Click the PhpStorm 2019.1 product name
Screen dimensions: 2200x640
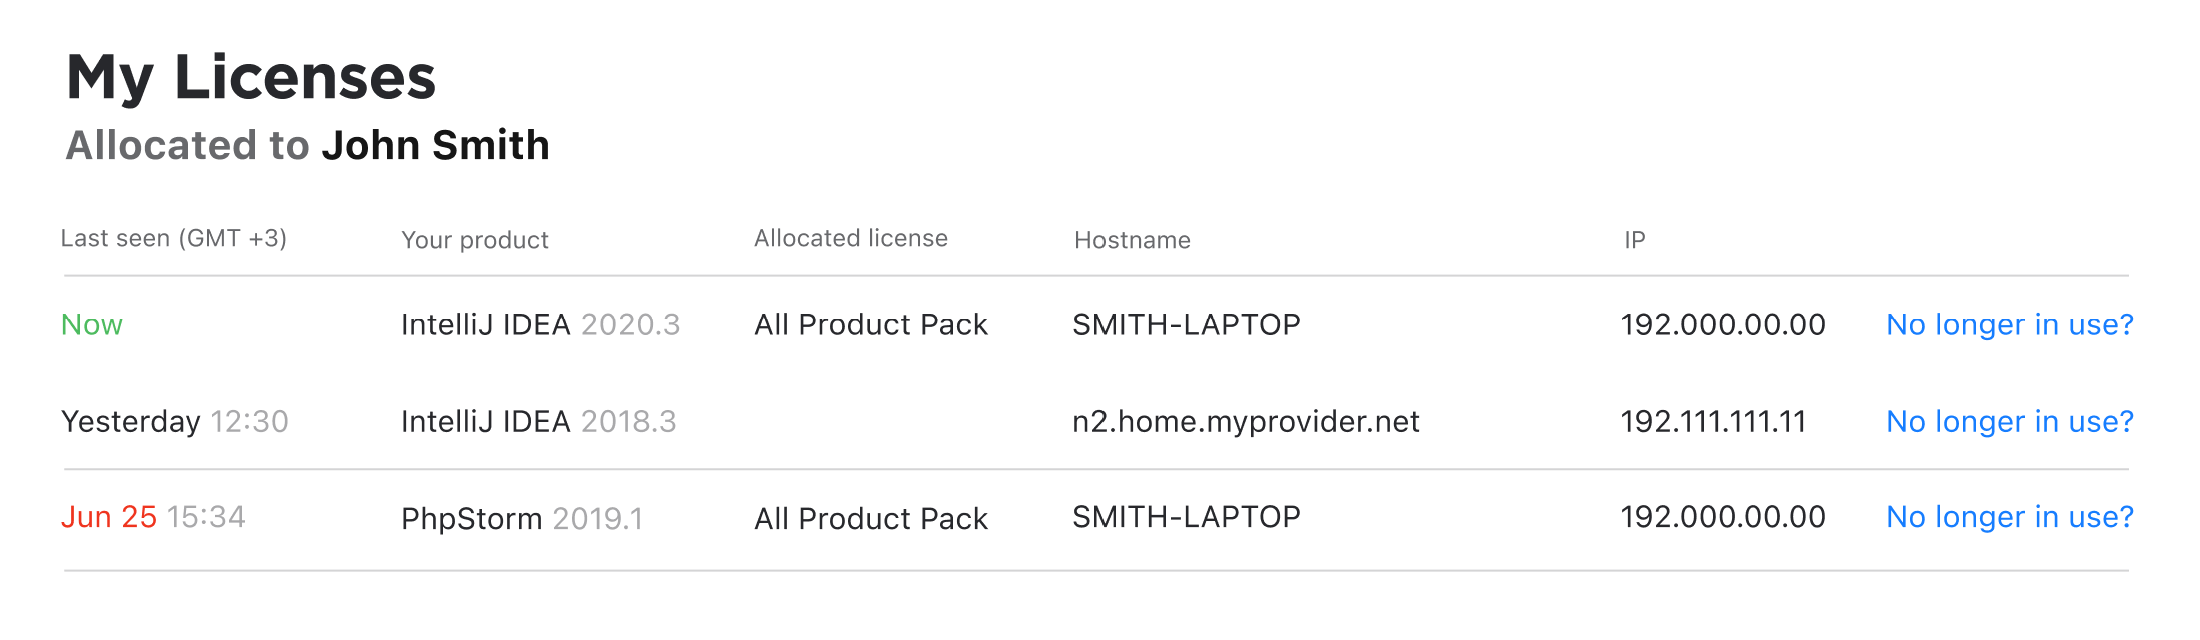pos(521,519)
